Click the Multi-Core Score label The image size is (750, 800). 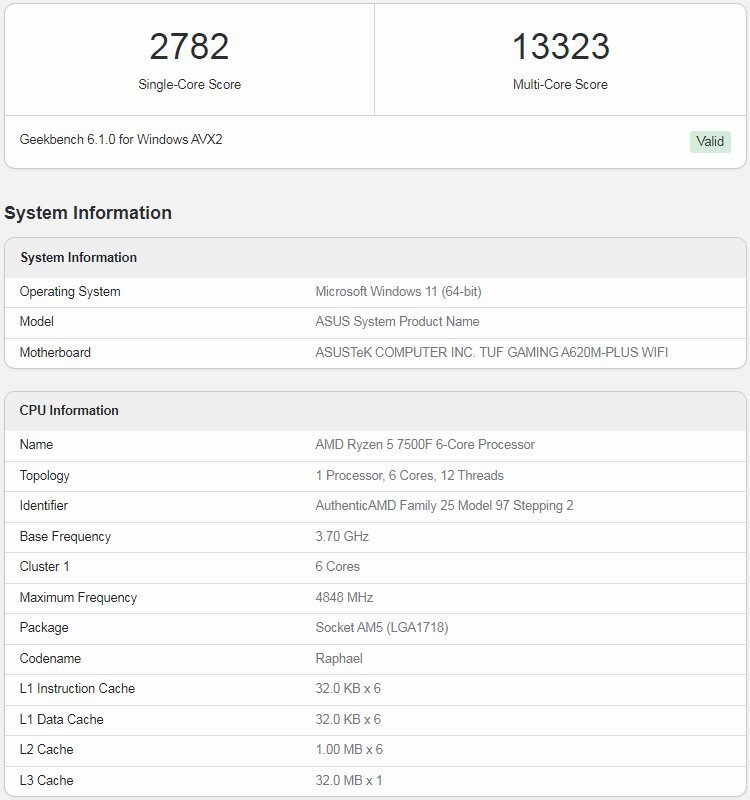coord(560,84)
